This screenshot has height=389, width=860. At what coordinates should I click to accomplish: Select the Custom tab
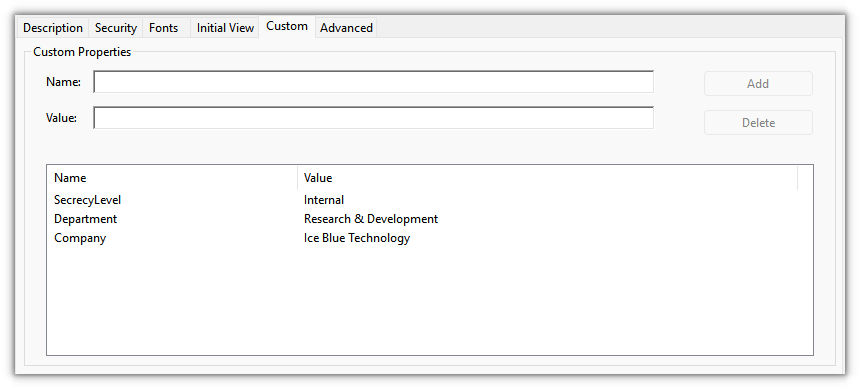point(287,26)
